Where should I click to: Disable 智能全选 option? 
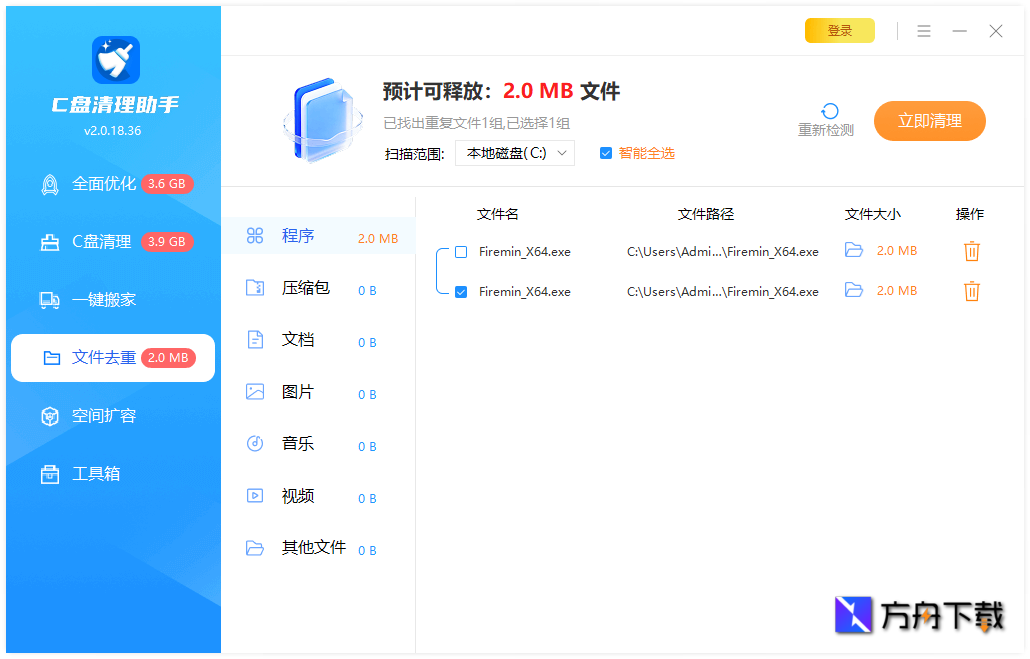[x=605, y=153]
